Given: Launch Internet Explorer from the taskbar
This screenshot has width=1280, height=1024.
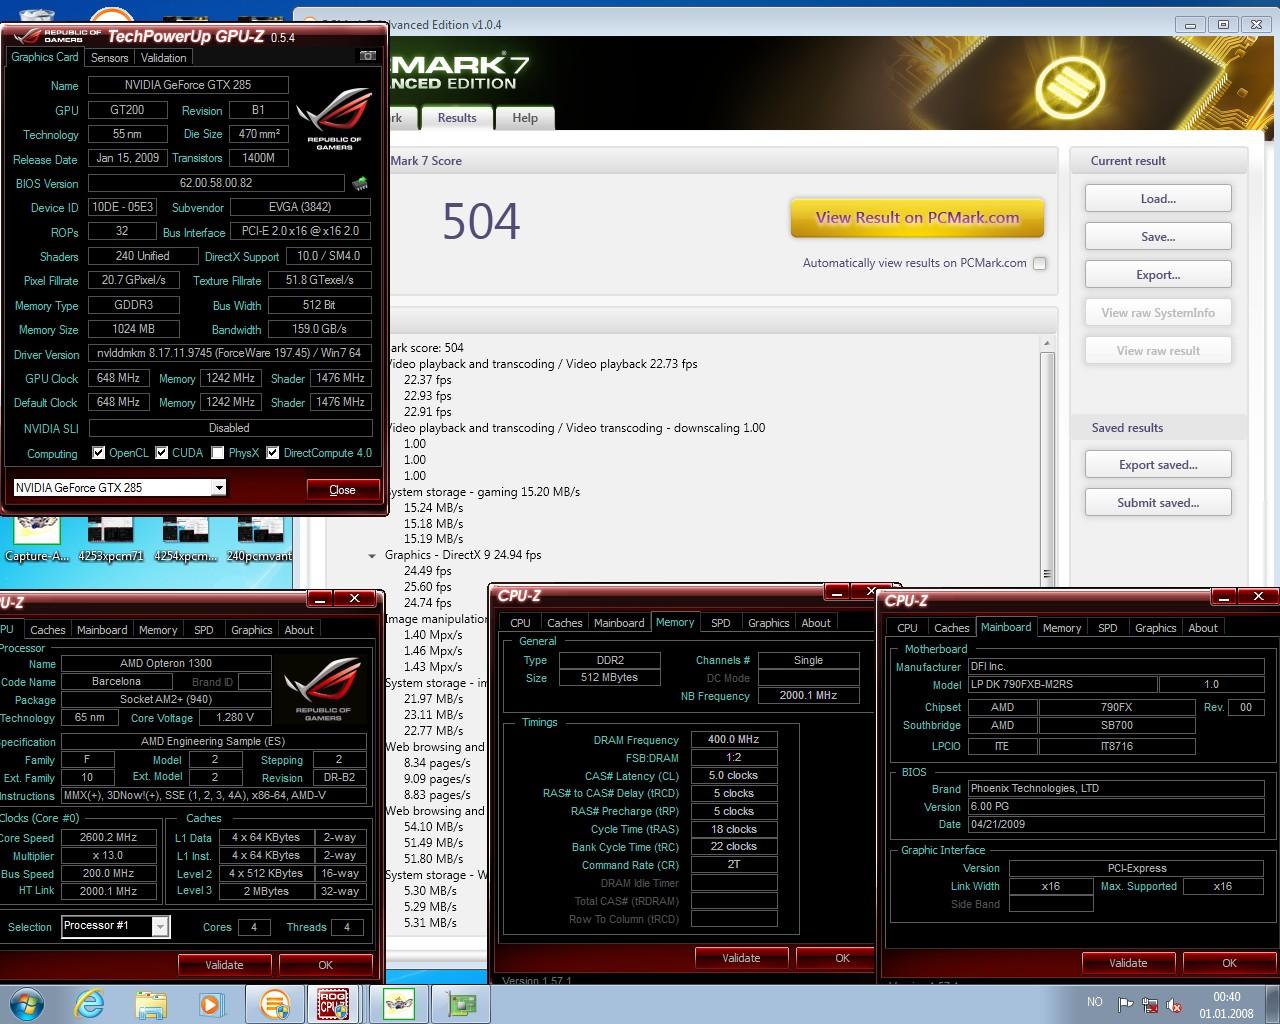Looking at the screenshot, I should pyautogui.click(x=90, y=1004).
